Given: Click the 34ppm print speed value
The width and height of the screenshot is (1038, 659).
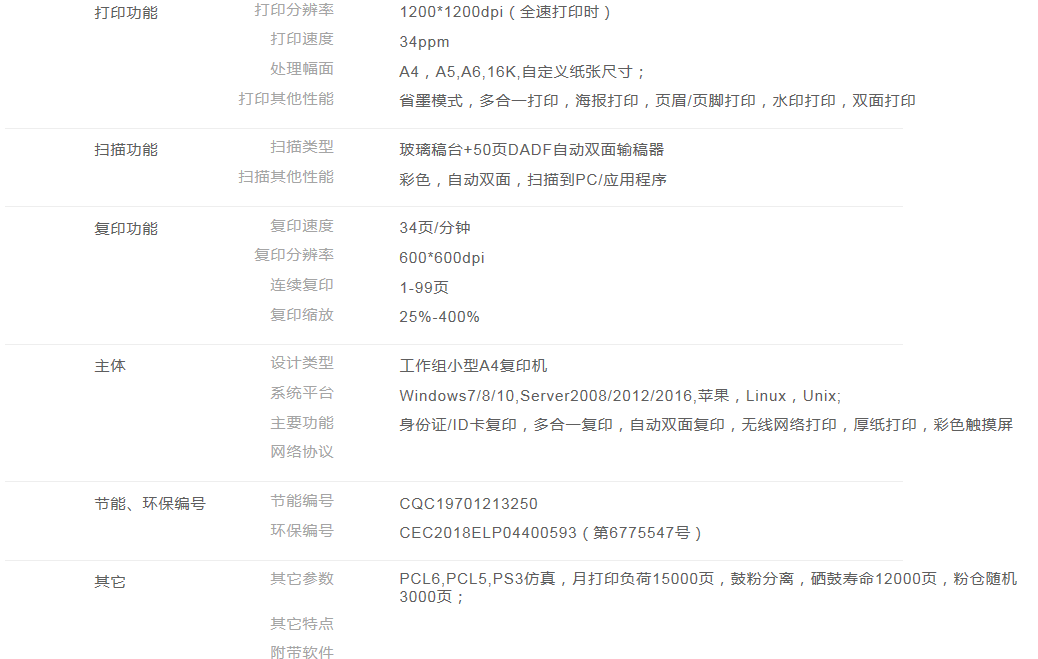Looking at the screenshot, I should click(x=424, y=42).
